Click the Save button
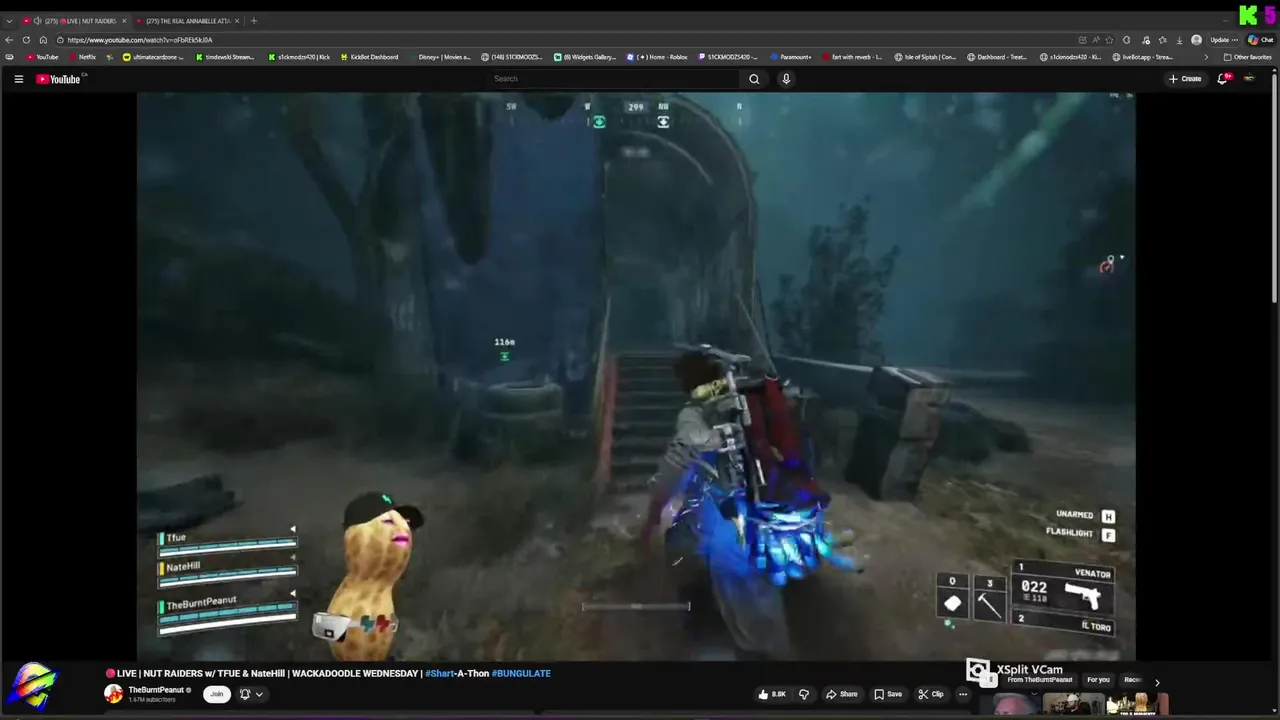Image resolution: width=1280 pixels, height=720 pixels. pyautogui.click(x=888, y=694)
